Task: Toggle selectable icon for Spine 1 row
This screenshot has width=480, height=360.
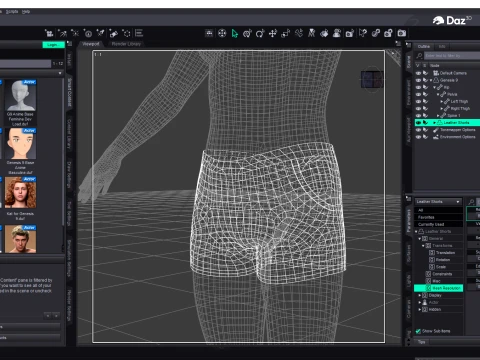Action: pos(425,115)
